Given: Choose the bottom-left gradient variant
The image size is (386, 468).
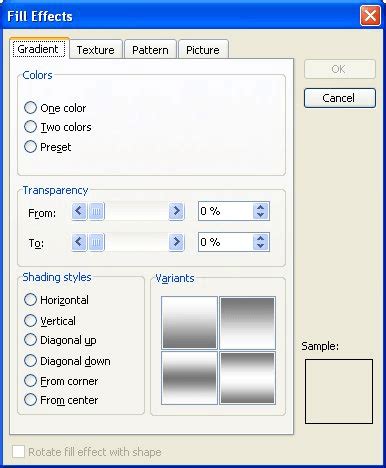Looking at the screenshot, I should point(189,378).
